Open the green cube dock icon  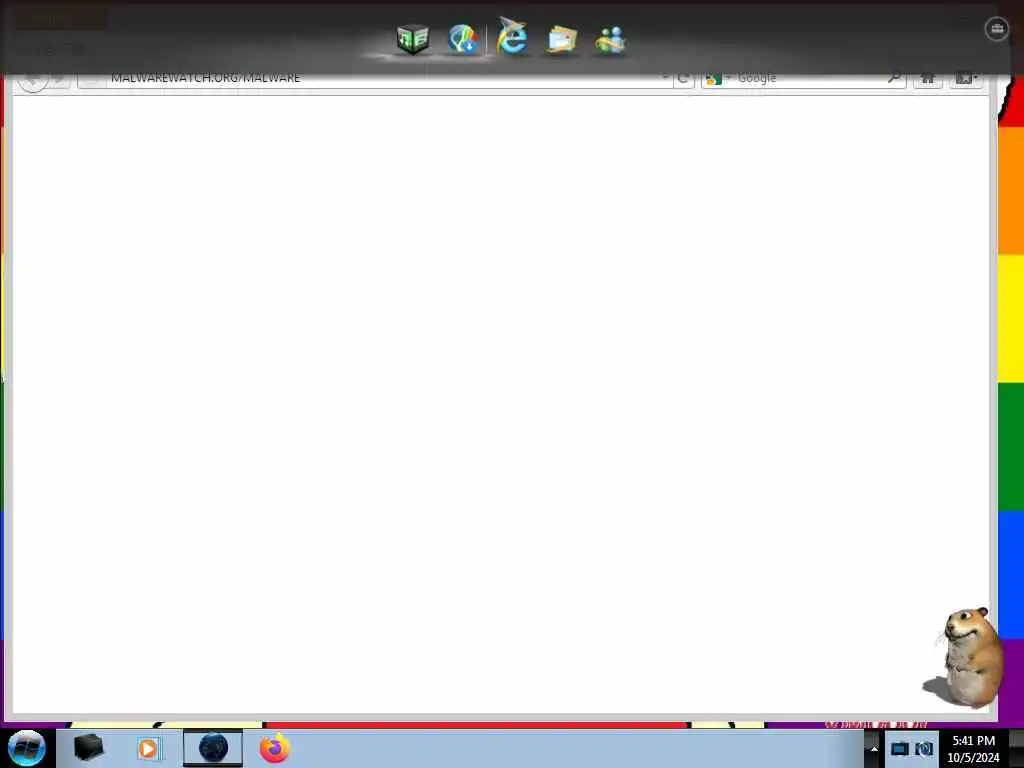pos(413,39)
